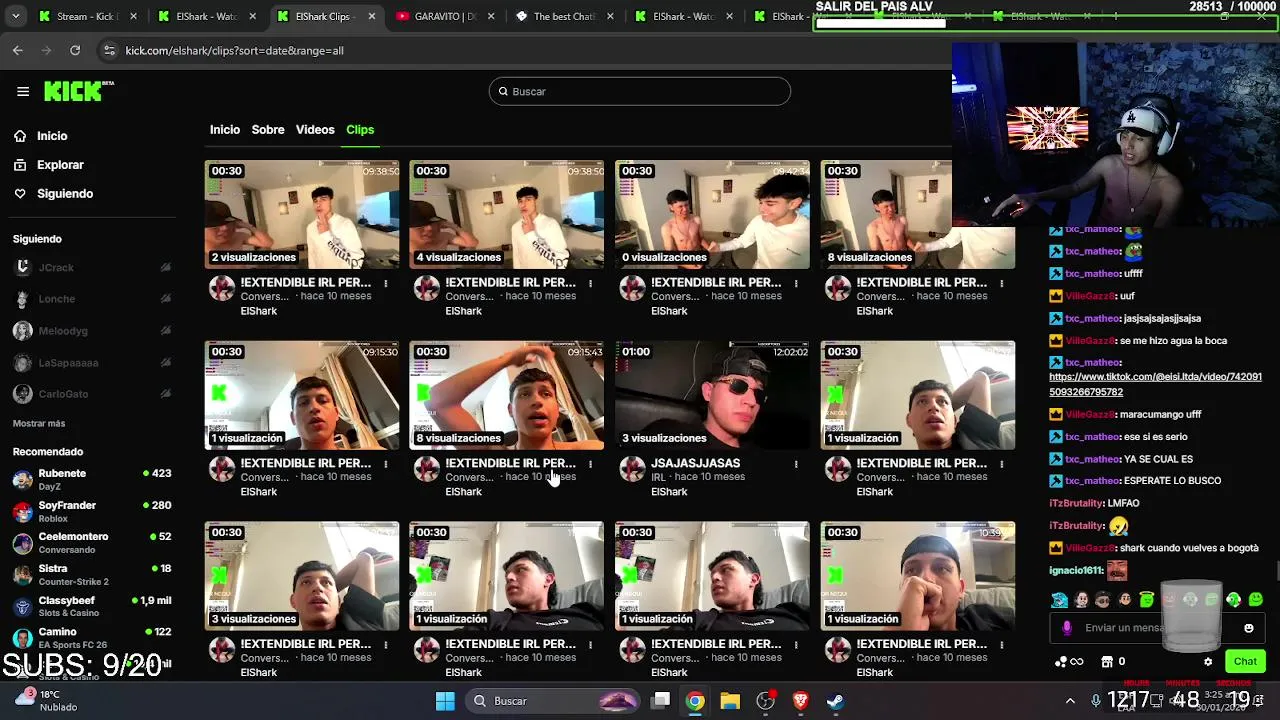
Task: Click the KICK logo
Action: point(78,91)
